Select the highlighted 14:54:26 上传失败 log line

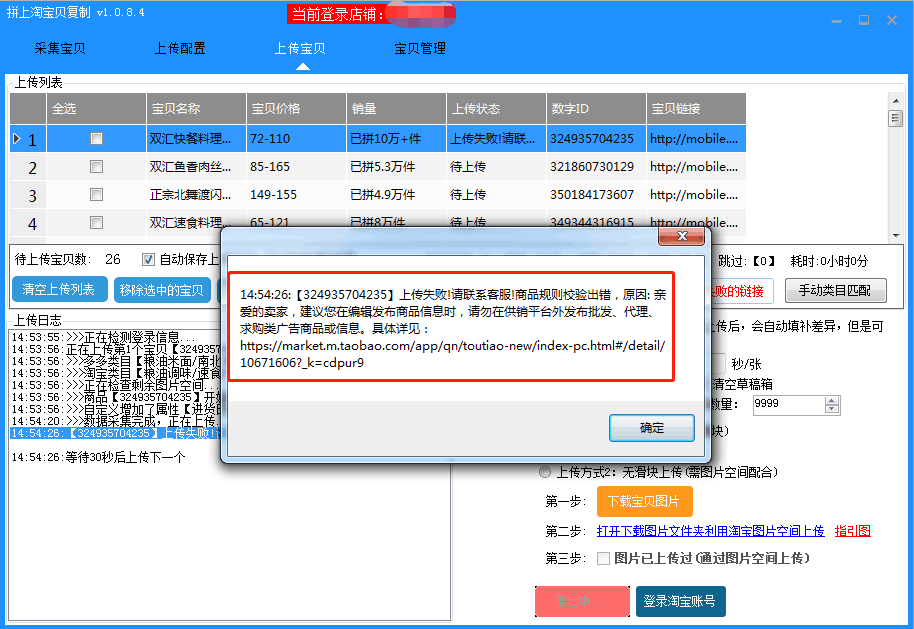pos(116,433)
